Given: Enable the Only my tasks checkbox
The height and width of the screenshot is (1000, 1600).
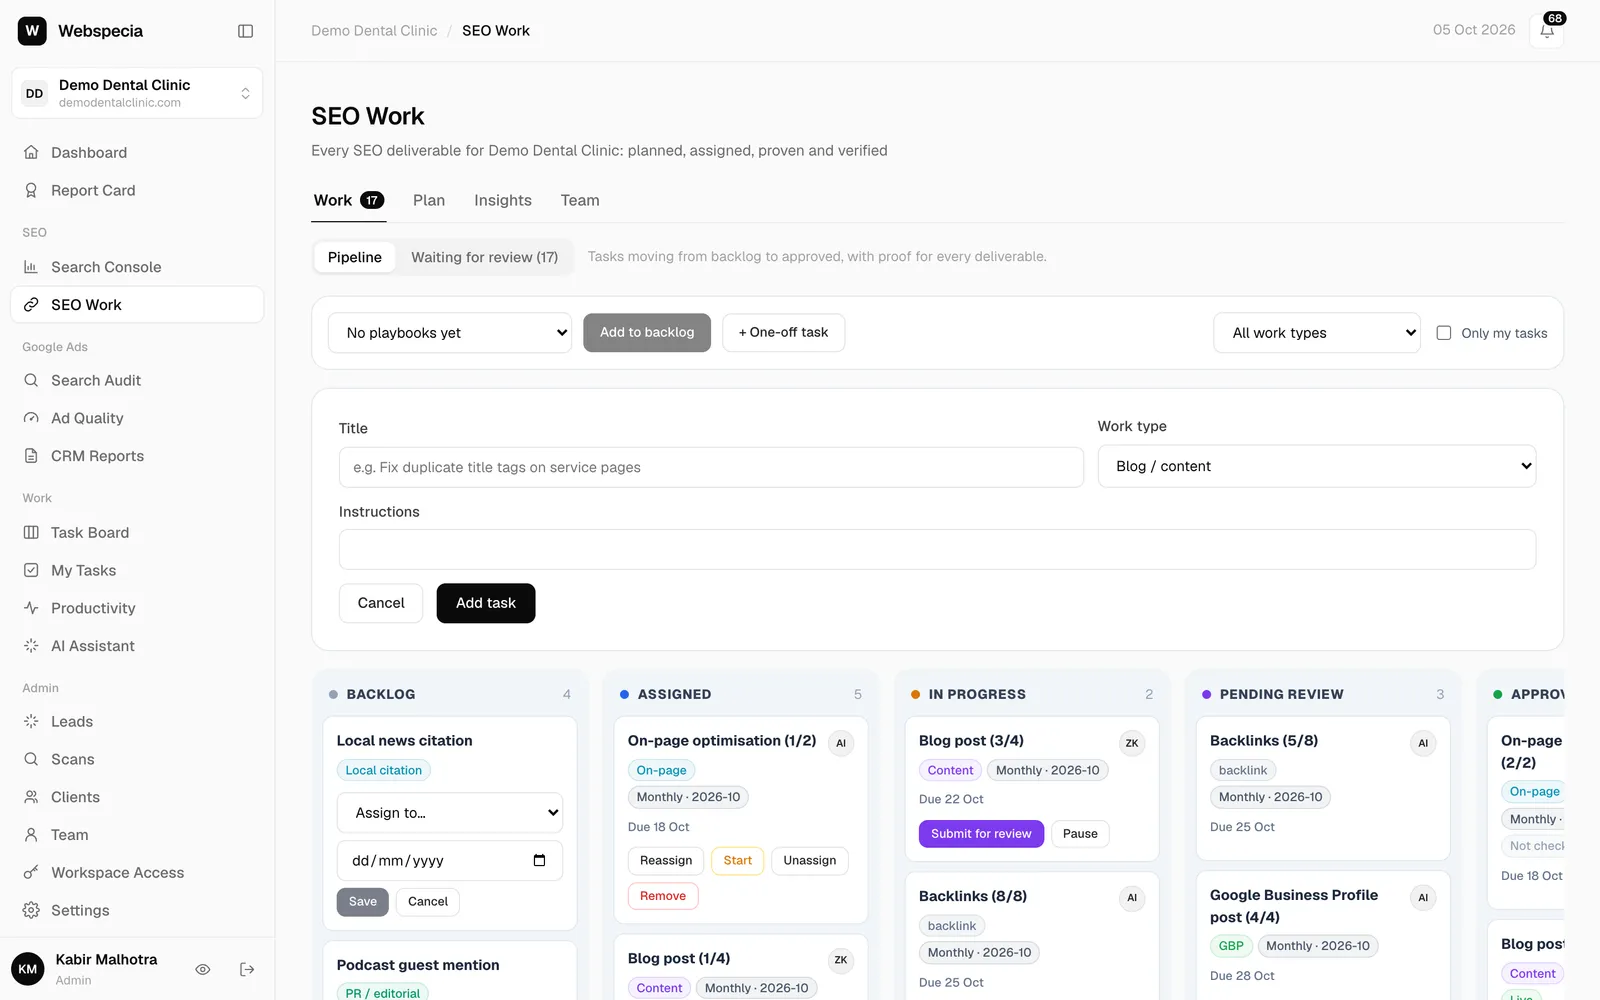Looking at the screenshot, I should pos(1444,333).
